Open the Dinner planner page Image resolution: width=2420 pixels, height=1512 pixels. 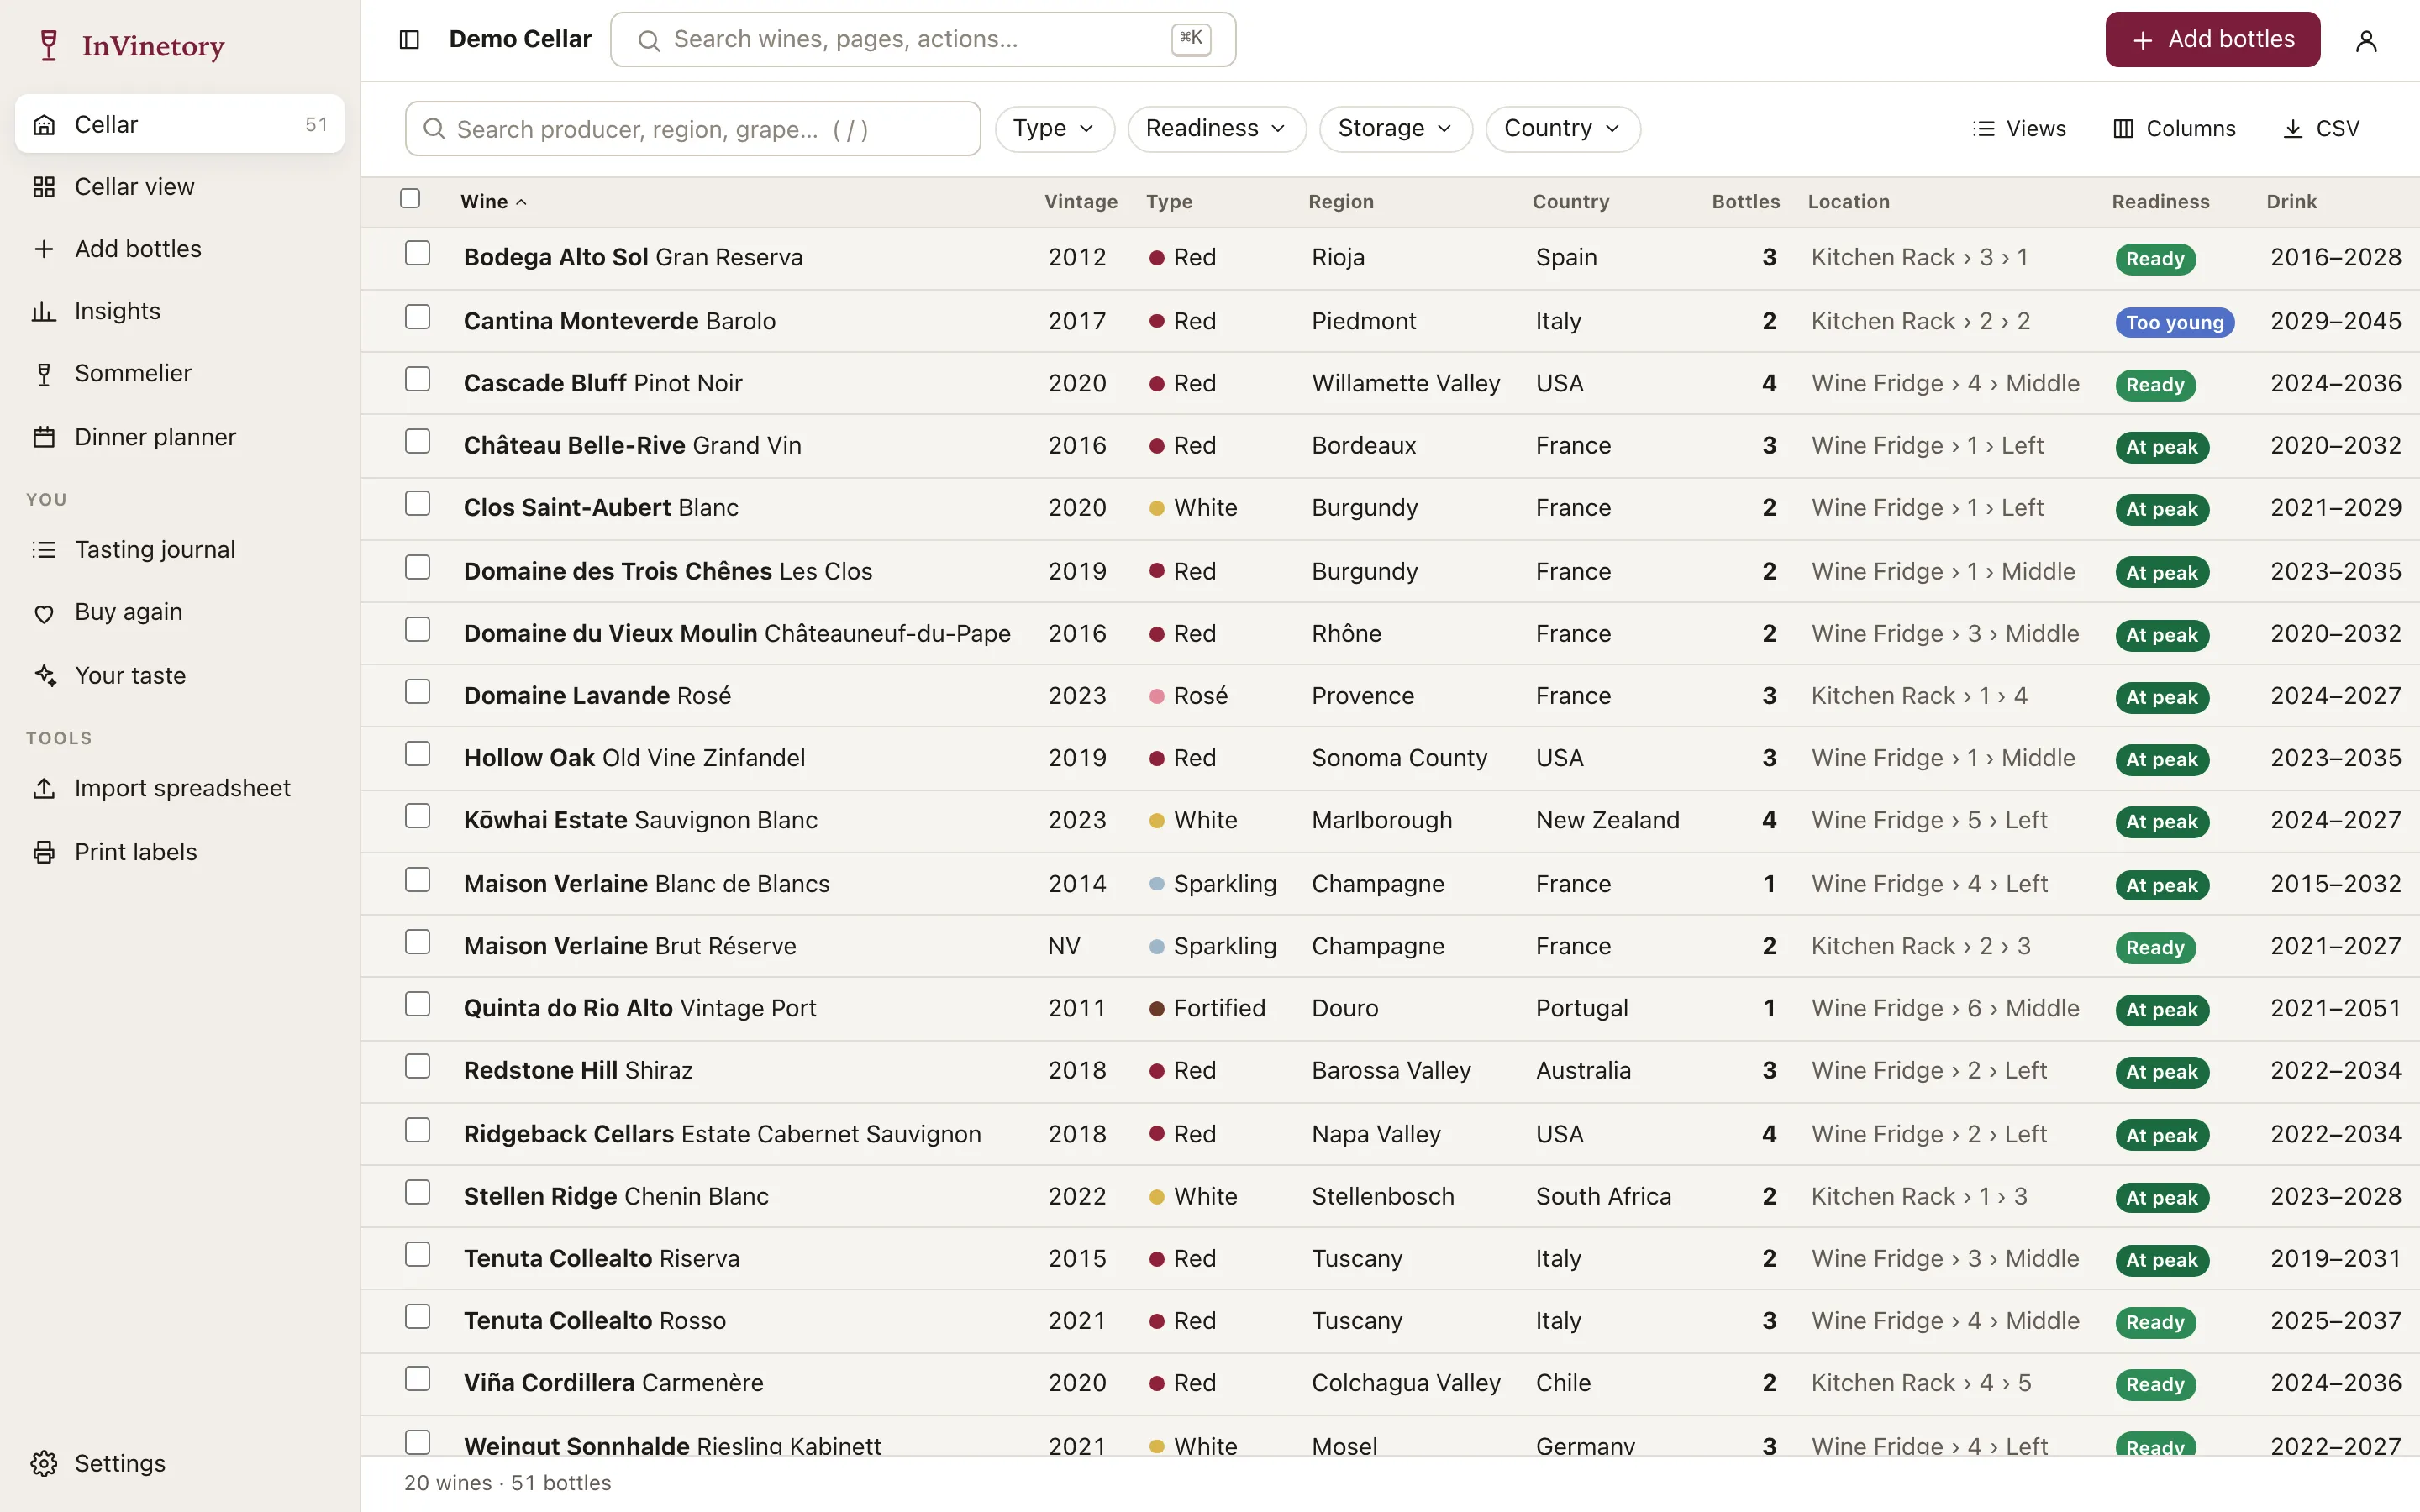(180, 437)
